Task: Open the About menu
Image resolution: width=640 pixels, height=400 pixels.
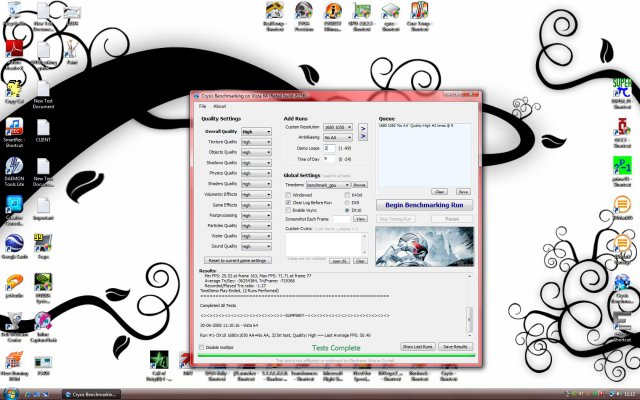Action: [x=220, y=106]
